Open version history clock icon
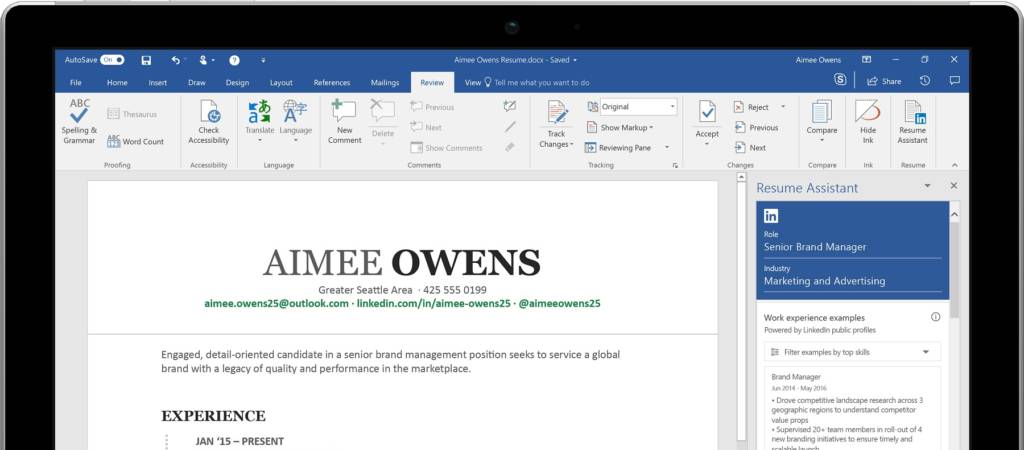 click(925, 80)
